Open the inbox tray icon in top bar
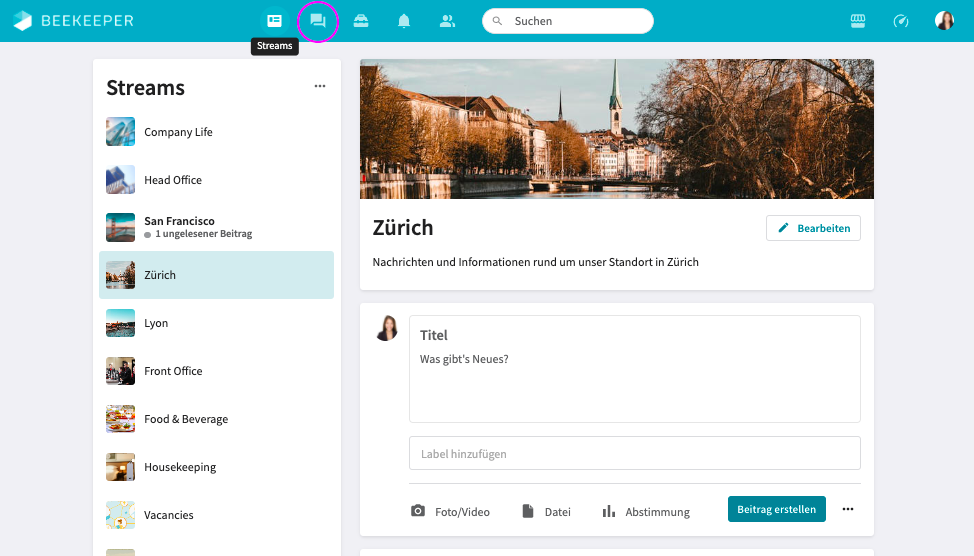The height and width of the screenshot is (556, 974). (361, 21)
